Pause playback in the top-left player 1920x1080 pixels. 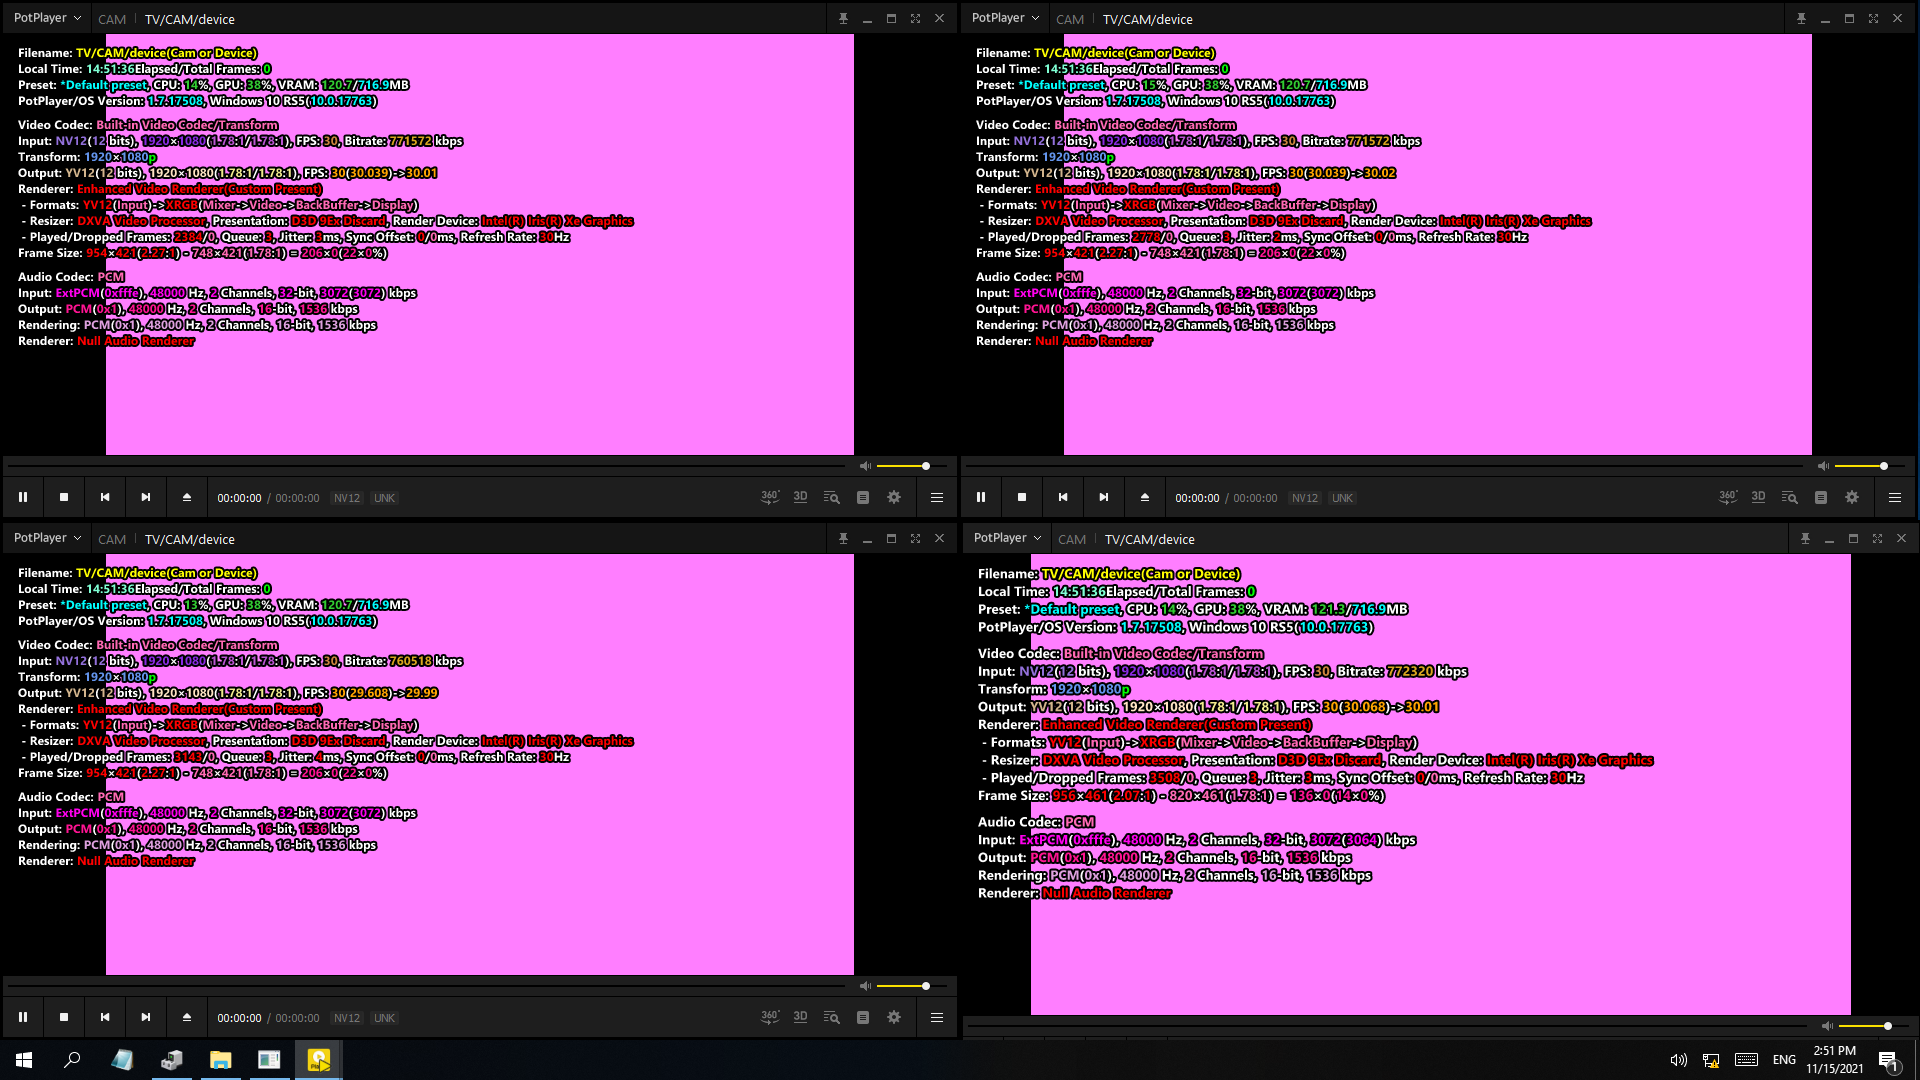point(23,497)
